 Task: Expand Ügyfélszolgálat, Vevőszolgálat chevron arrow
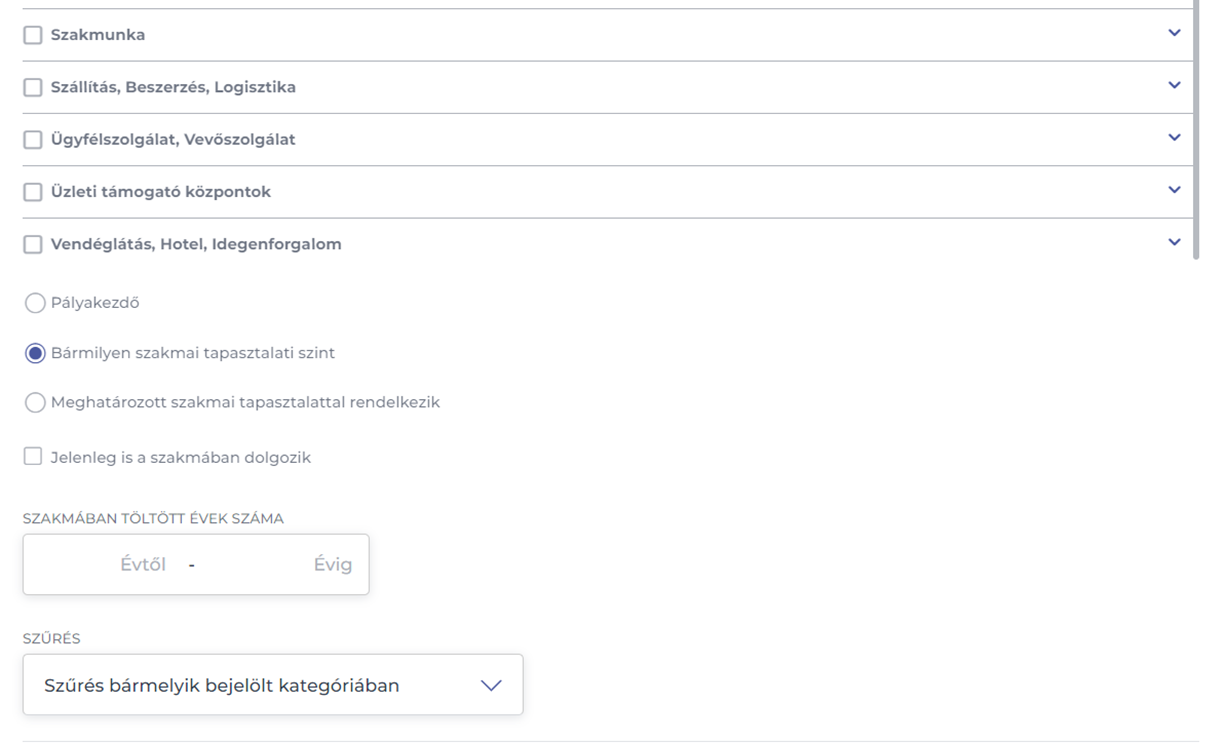tap(1174, 137)
